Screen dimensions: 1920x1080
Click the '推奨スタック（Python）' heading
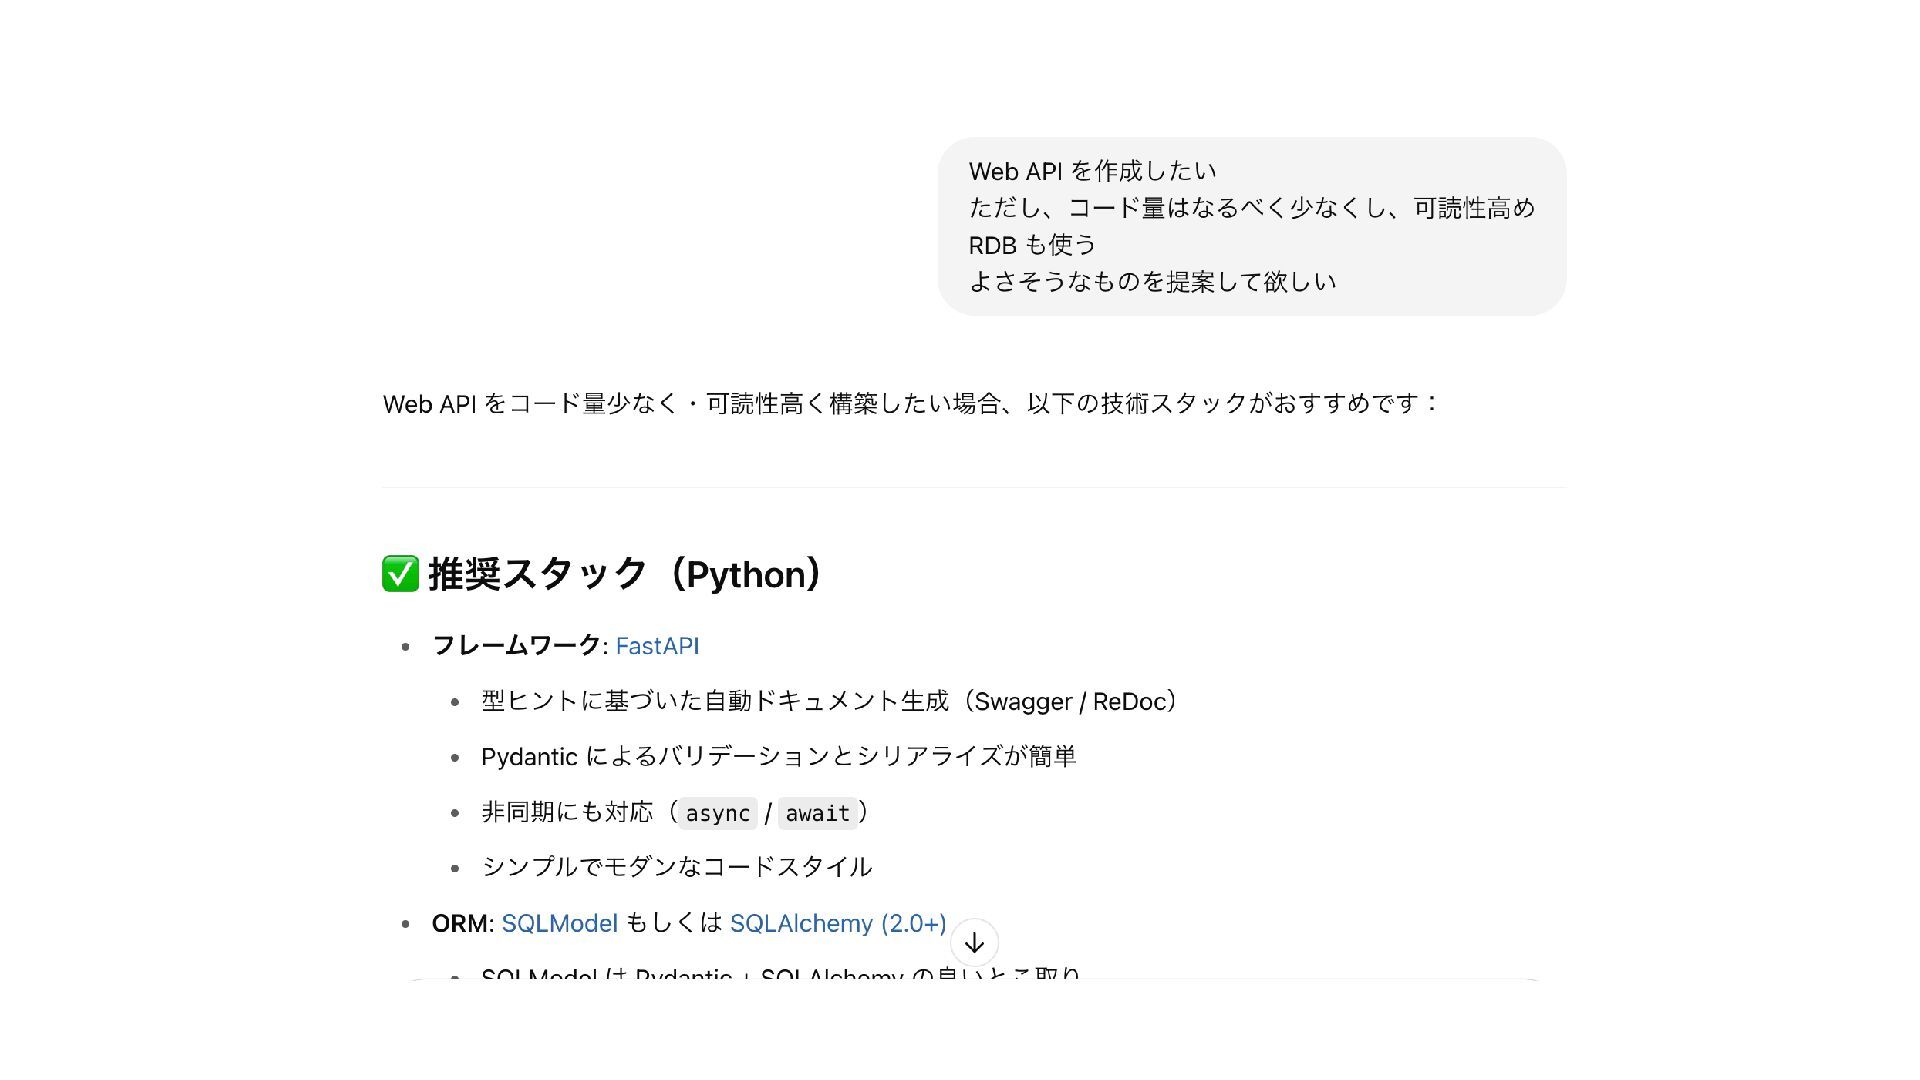(x=626, y=574)
